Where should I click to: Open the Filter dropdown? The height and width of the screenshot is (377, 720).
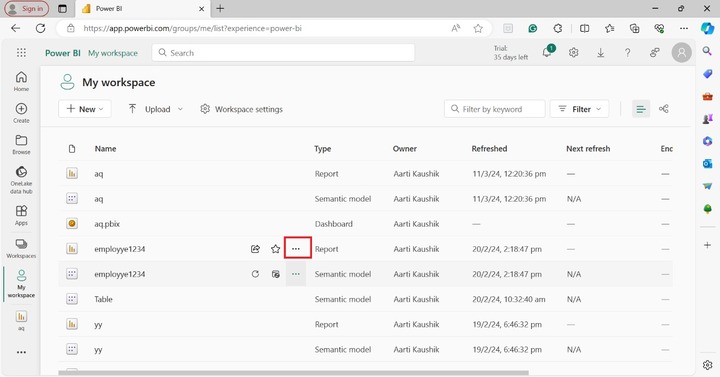[579, 109]
